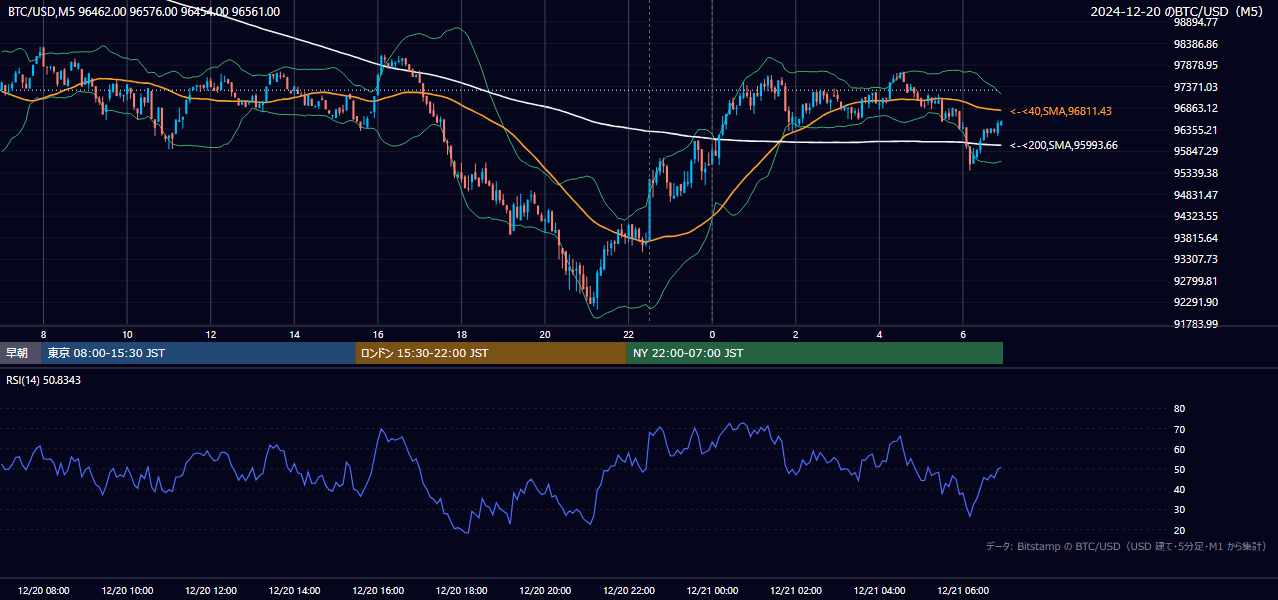Click the bottom date label 12/20 08:00
1278x600 pixels.
click(43, 591)
